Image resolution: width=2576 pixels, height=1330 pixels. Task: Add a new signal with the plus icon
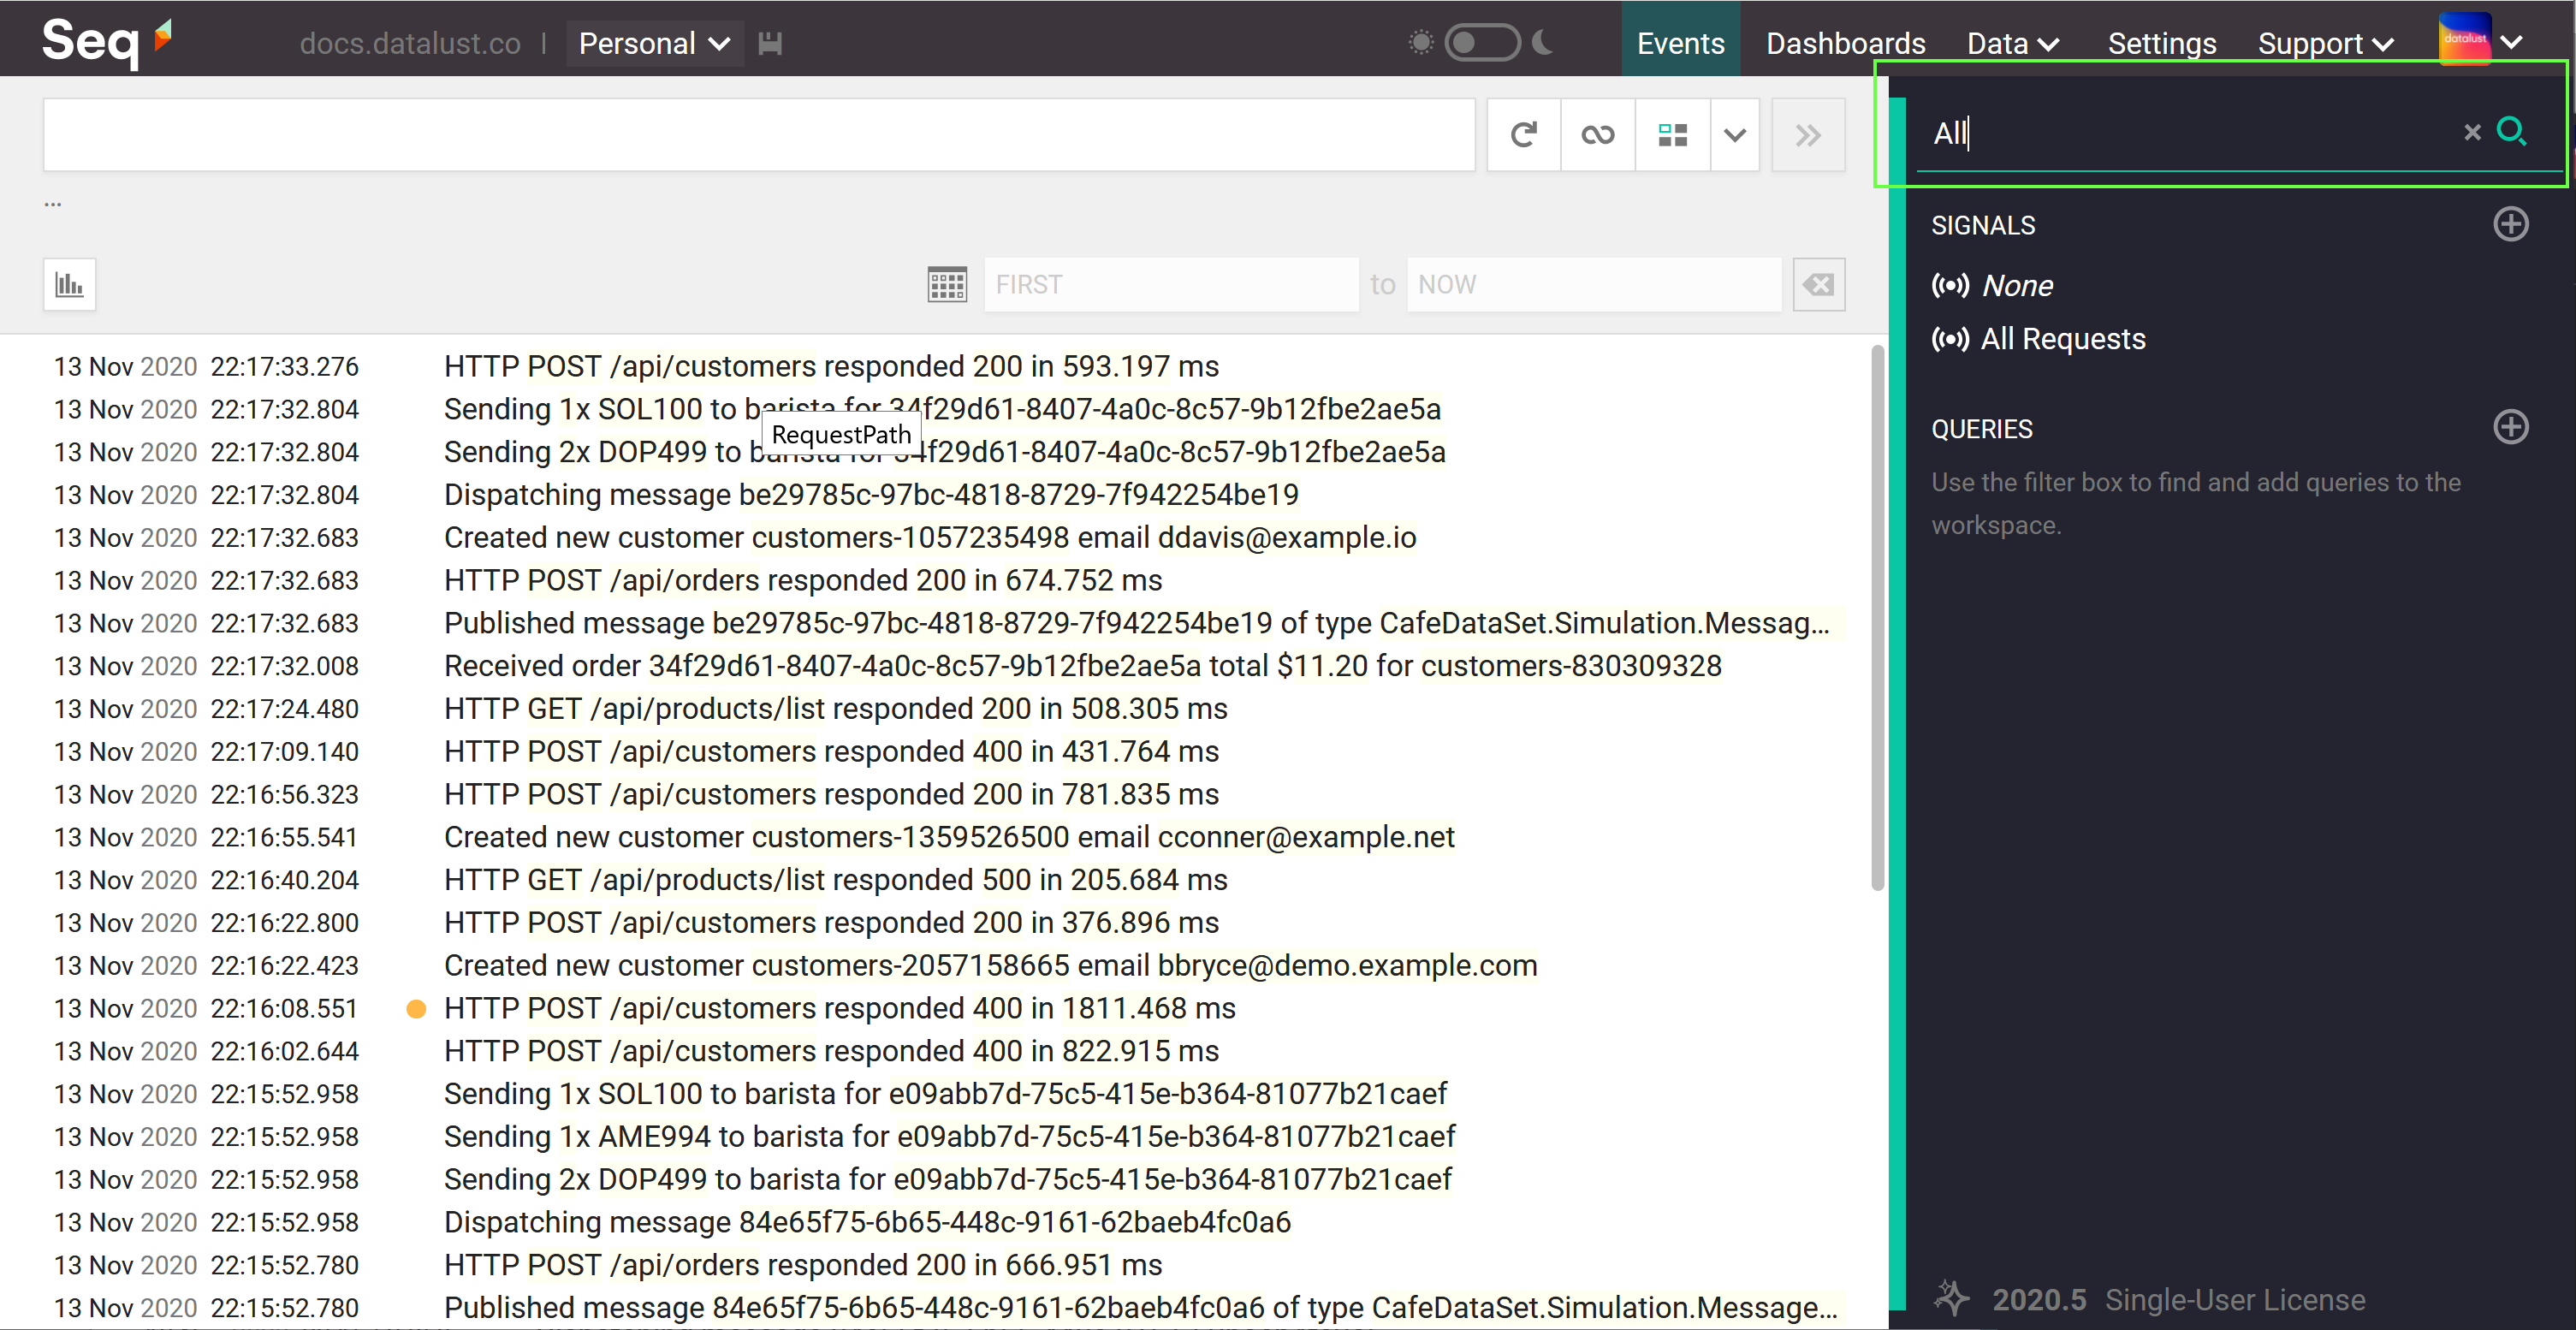pyautogui.click(x=2510, y=224)
